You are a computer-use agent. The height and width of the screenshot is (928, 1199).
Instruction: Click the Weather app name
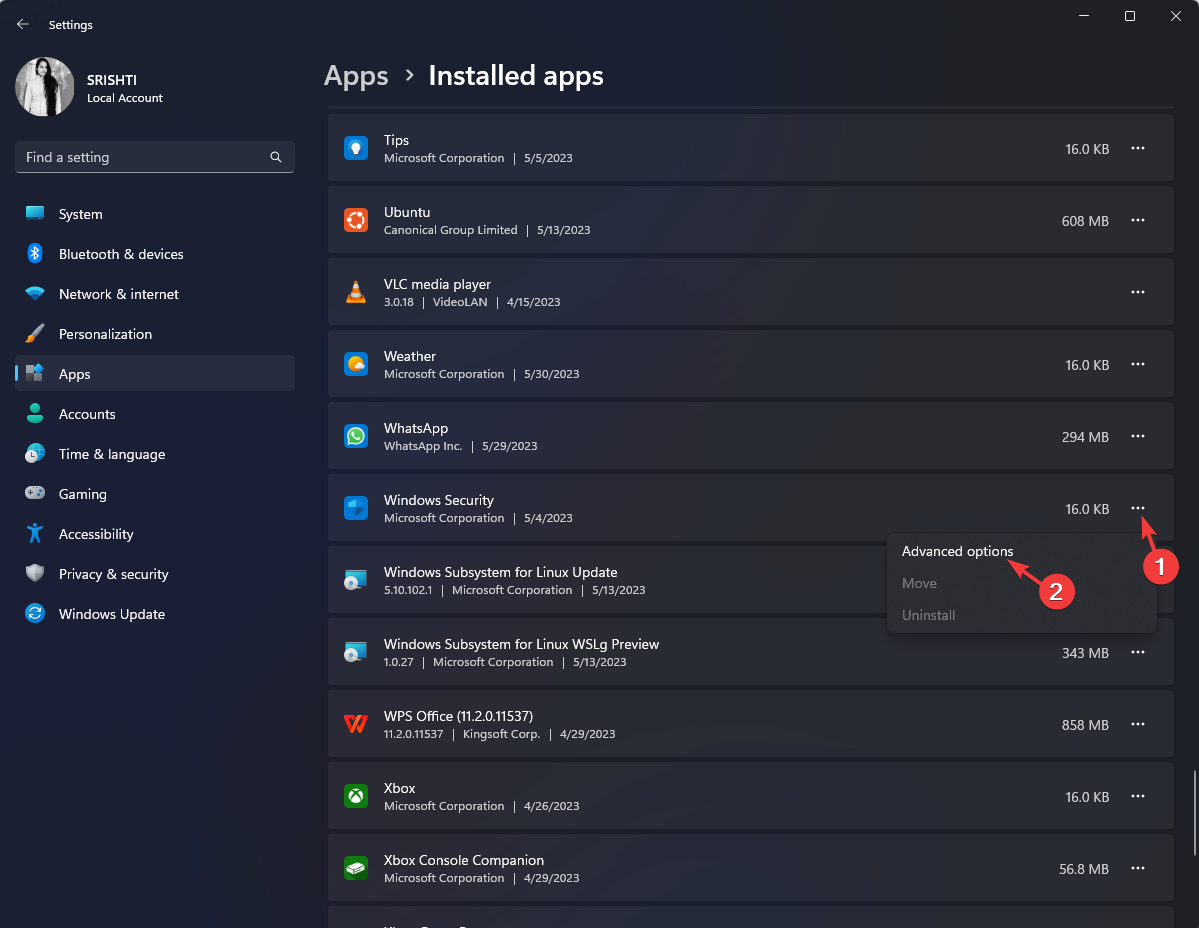click(x=410, y=356)
